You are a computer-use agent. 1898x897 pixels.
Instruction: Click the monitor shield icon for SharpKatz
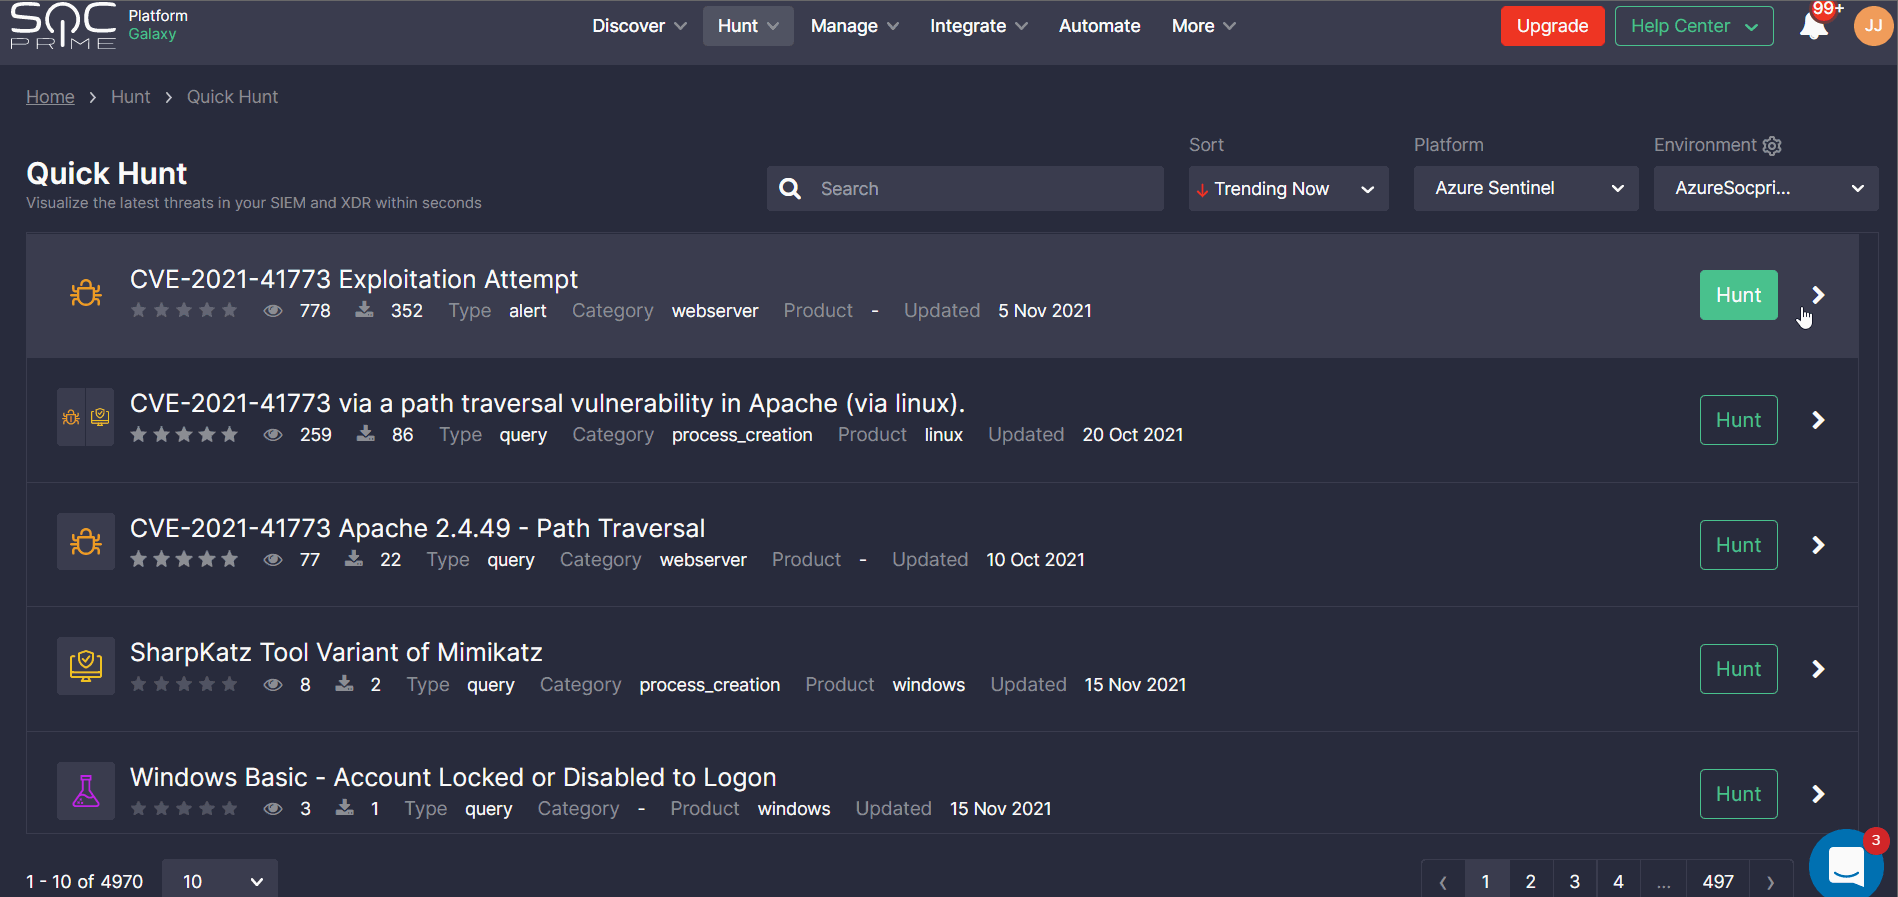pyautogui.click(x=86, y=666)
